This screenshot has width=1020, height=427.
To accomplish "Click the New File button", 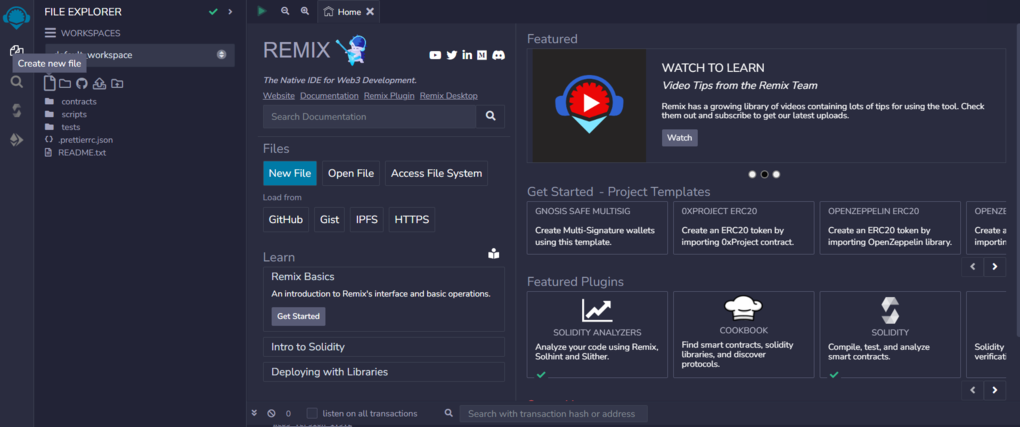I will coord(289,173).
